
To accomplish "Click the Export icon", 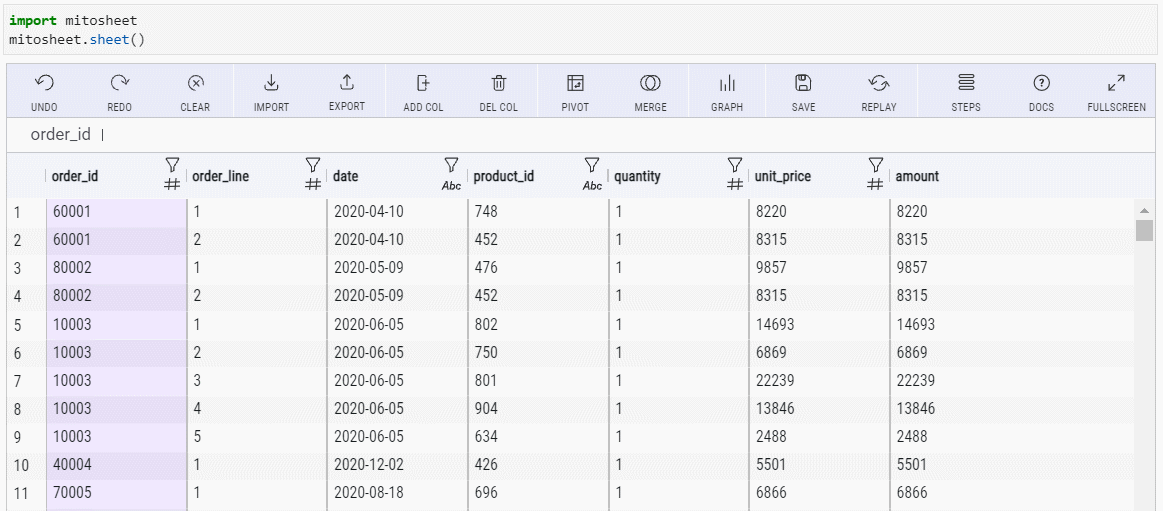I will tap(347, 84).
